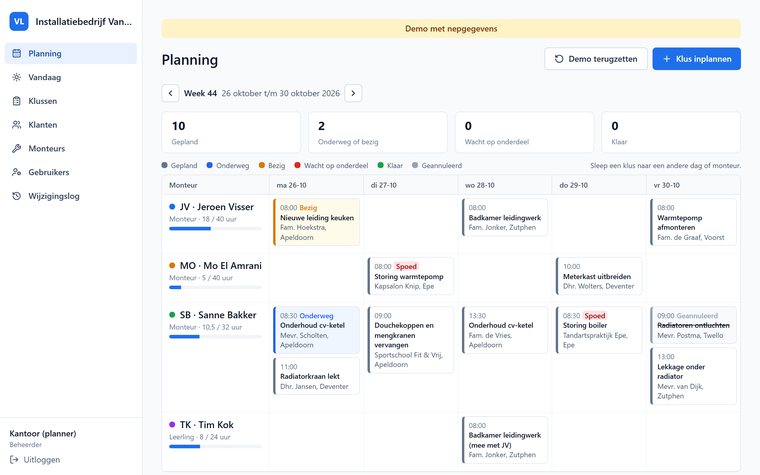Open the Lekkage onder radiator job card
This screenshot has width=760, height=475.
[x=694, y=376]
